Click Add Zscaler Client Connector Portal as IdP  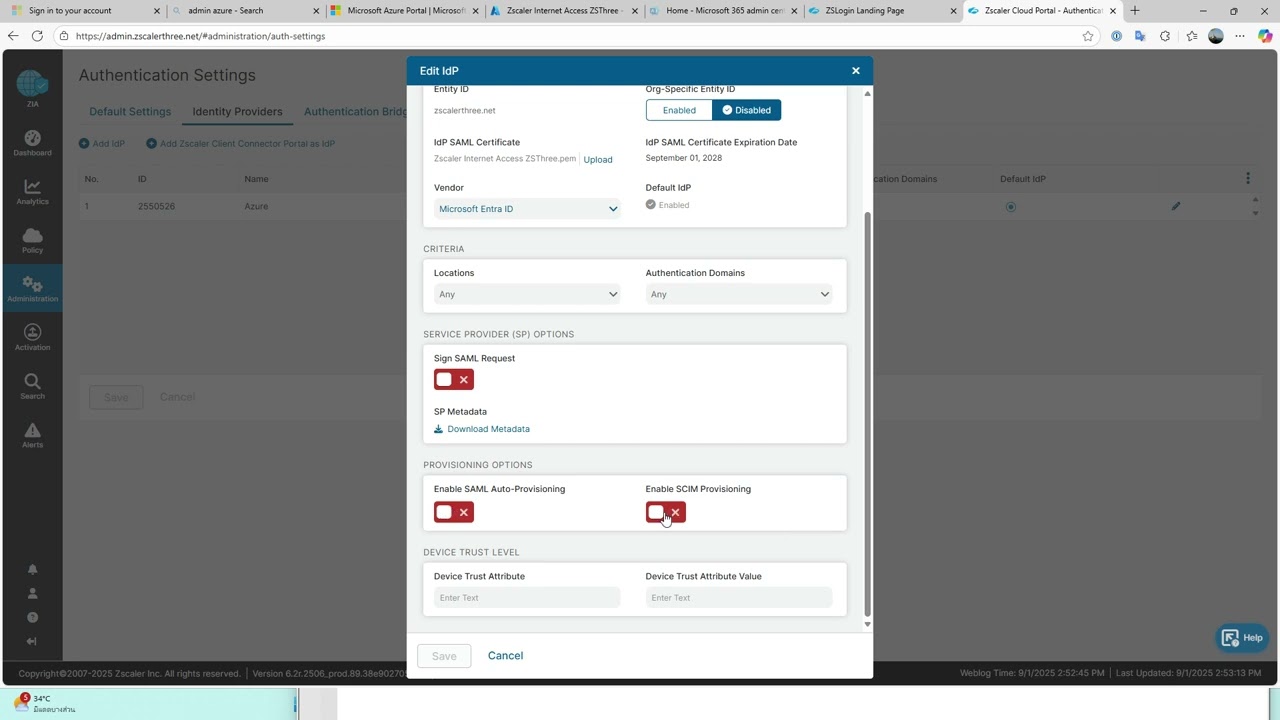pyautogui.click(x=240, y=144)
